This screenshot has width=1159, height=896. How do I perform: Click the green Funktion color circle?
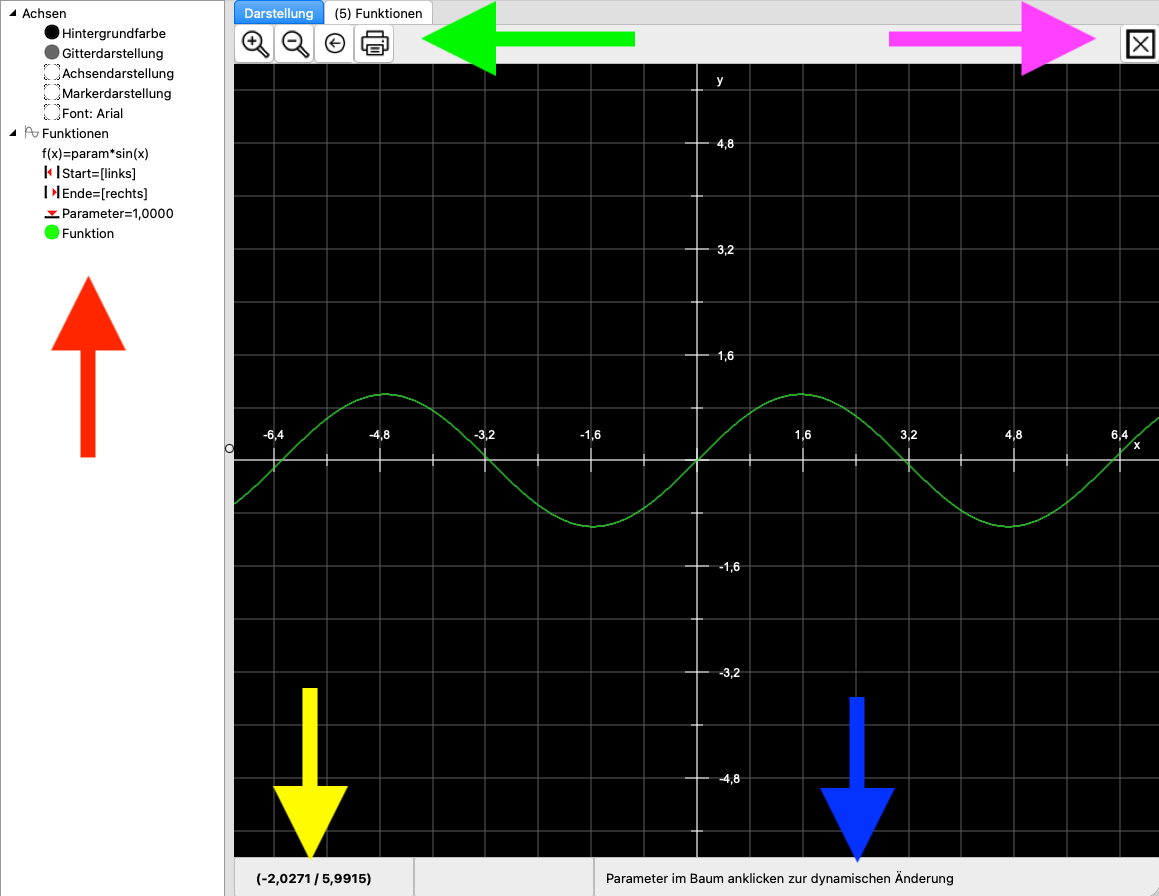tap(52, 233)
